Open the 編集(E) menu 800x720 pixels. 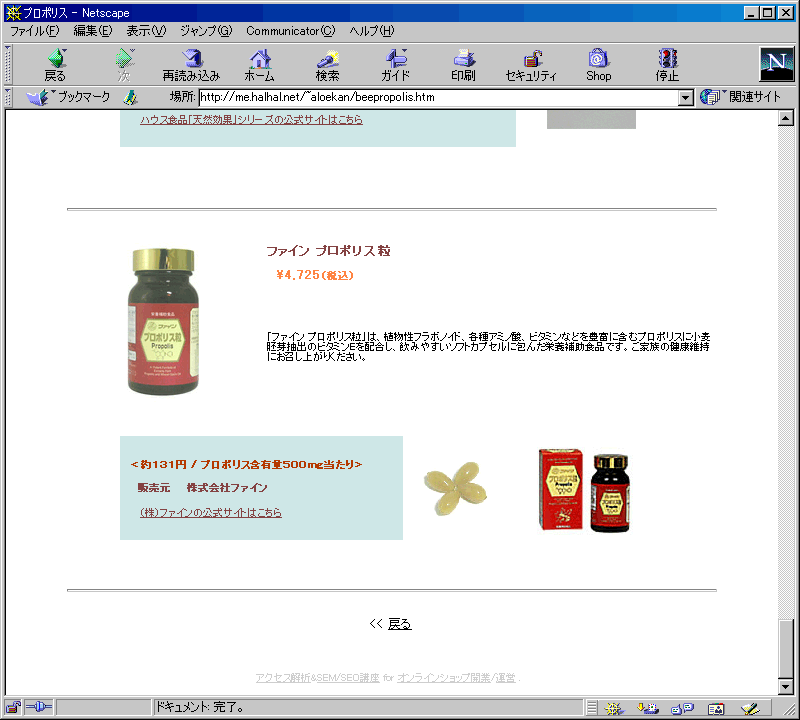click(92, 31)
